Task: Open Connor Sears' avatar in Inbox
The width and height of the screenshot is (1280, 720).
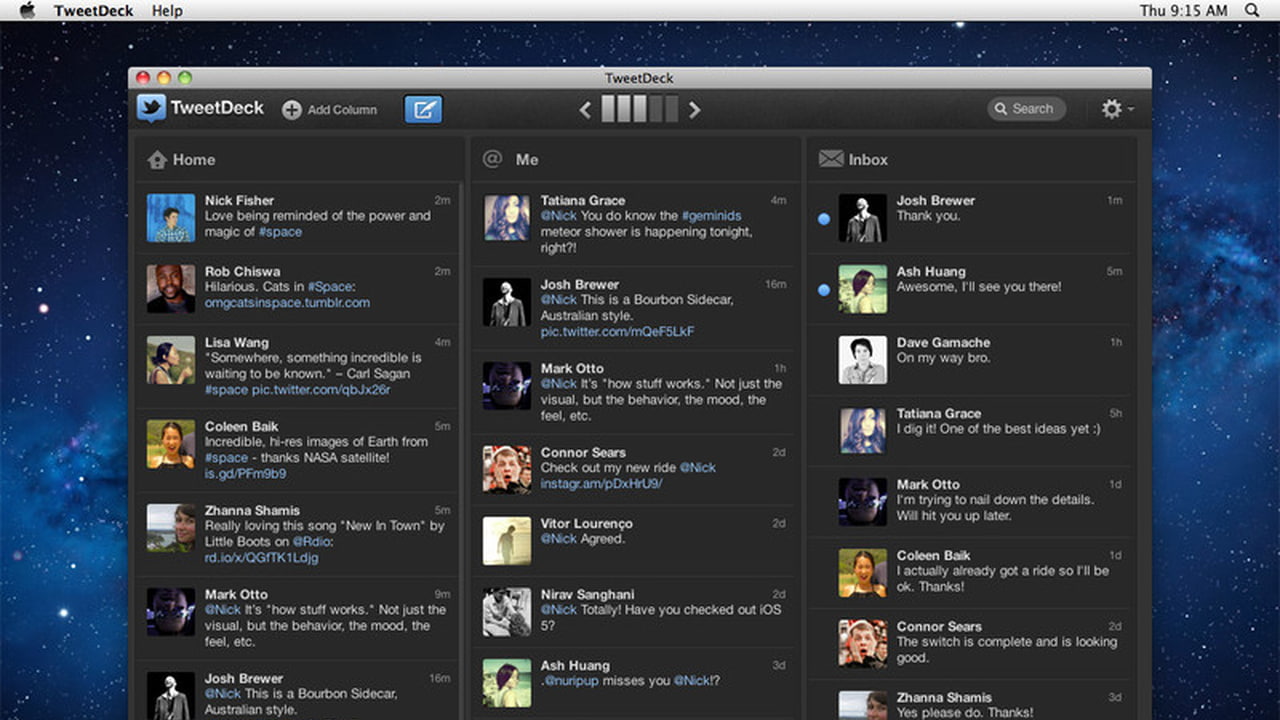Action: point(863,644)
